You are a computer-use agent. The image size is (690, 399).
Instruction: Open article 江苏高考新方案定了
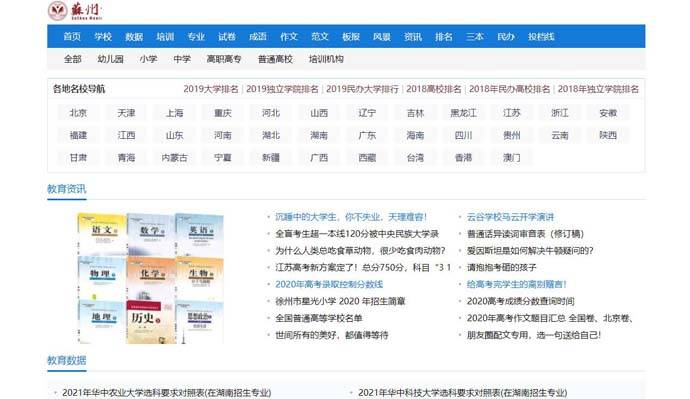(363, 267)
